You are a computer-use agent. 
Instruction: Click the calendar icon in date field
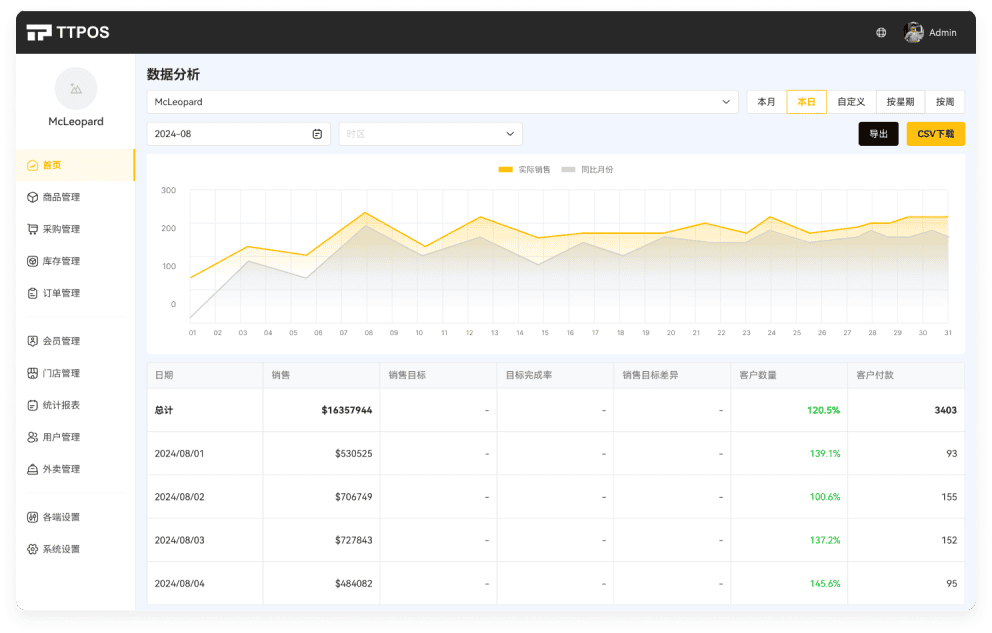[x=317, y=134]
